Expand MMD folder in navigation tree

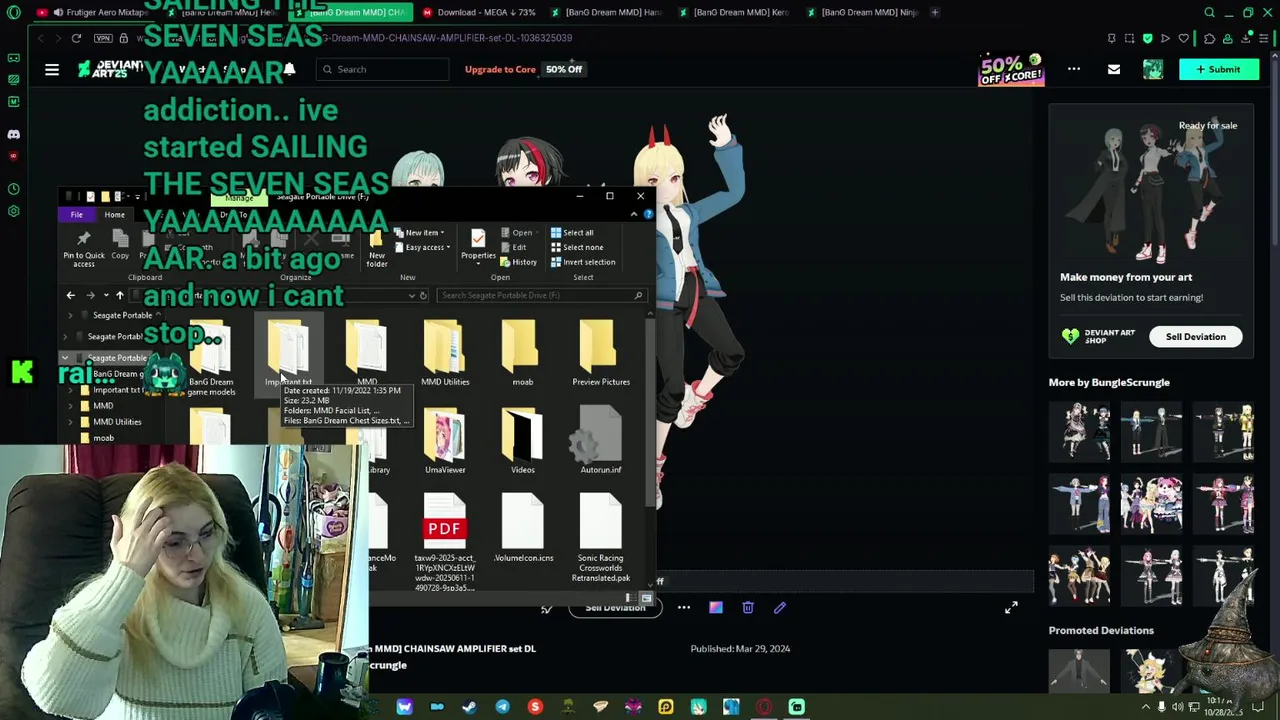71,406
